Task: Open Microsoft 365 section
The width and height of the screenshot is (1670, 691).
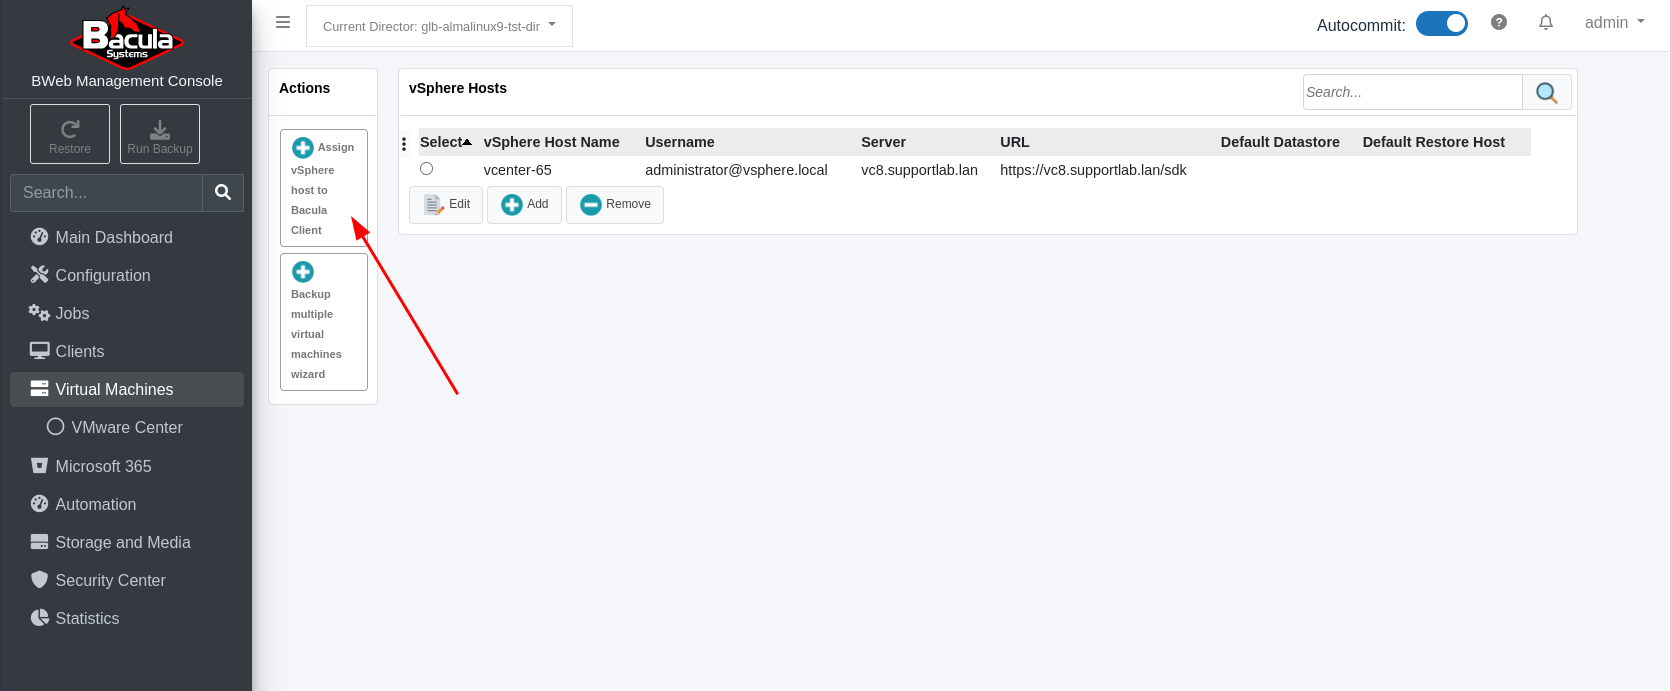Action: point(127,466)
